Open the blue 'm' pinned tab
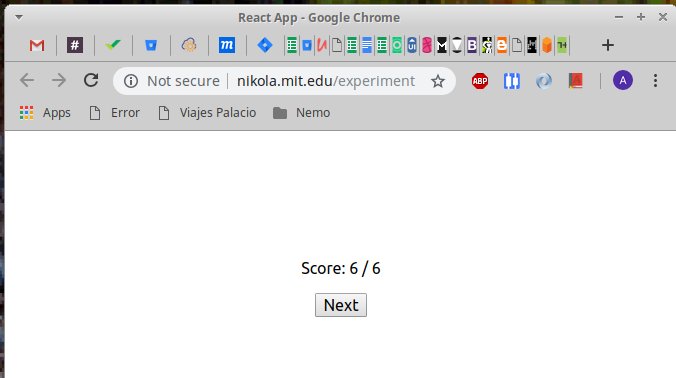676x378 pixels. 227,45
